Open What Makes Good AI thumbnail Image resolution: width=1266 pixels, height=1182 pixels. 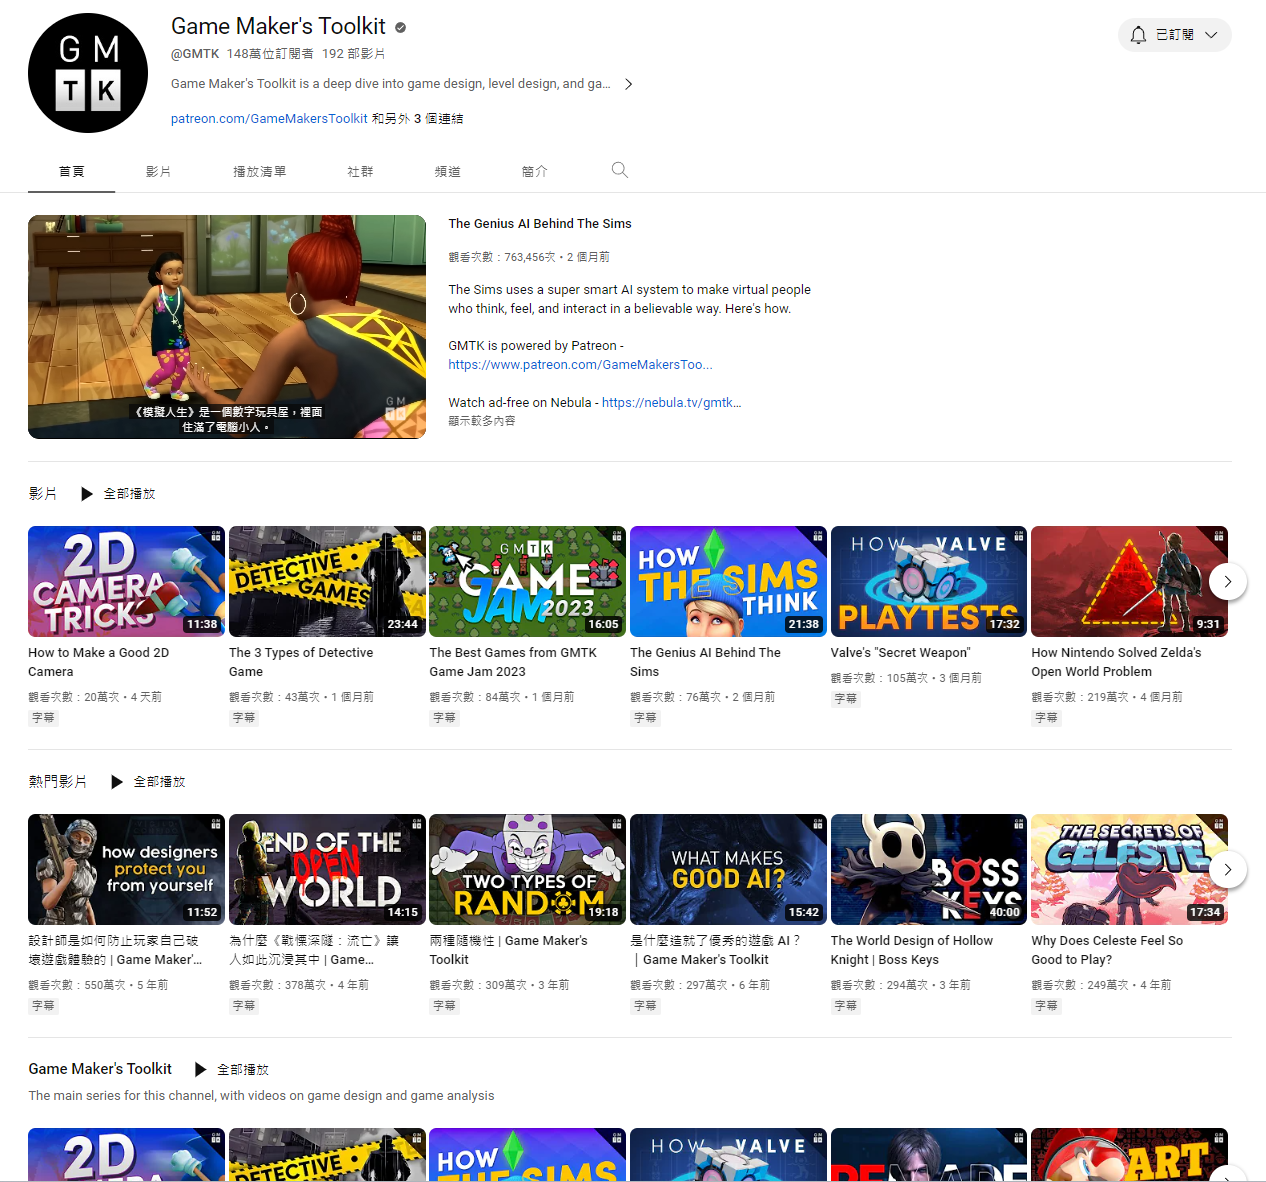(x=728, y=869)
